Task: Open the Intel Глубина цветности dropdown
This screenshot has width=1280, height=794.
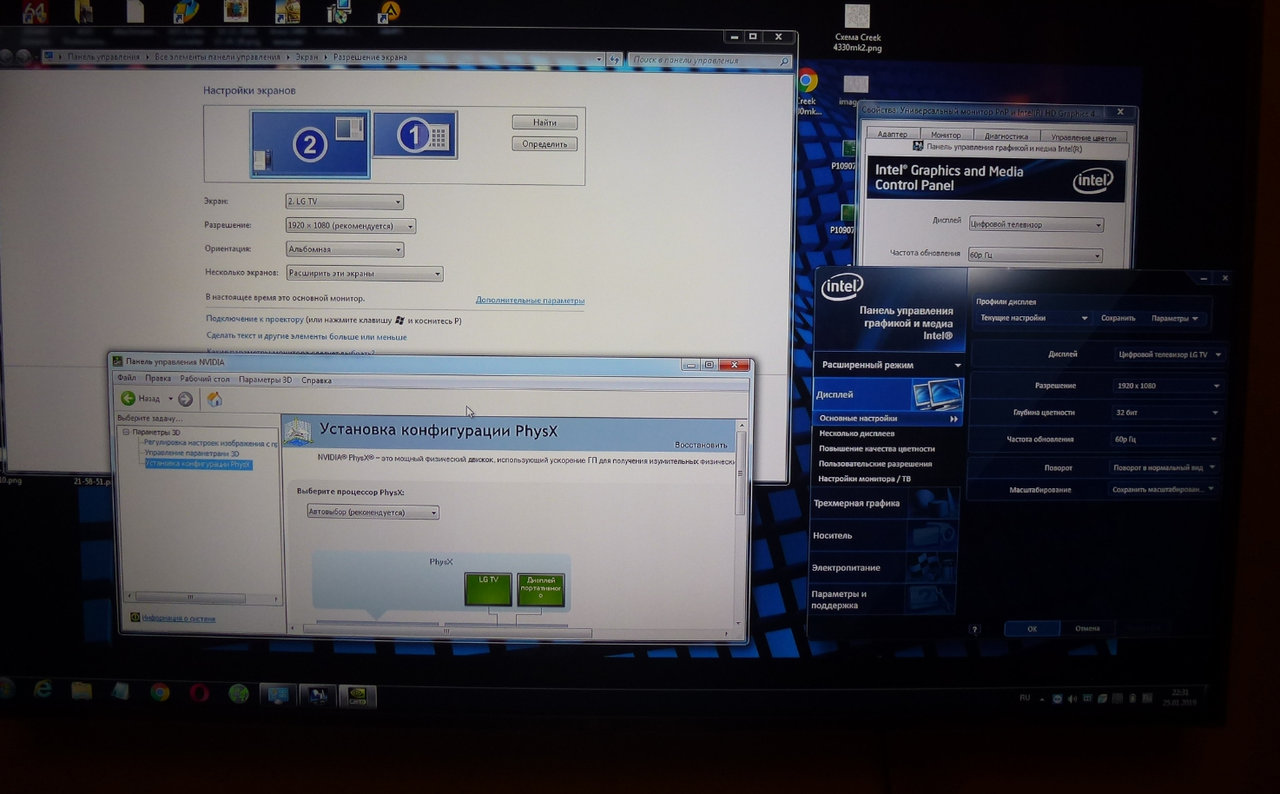Action: click(1168, 412)
